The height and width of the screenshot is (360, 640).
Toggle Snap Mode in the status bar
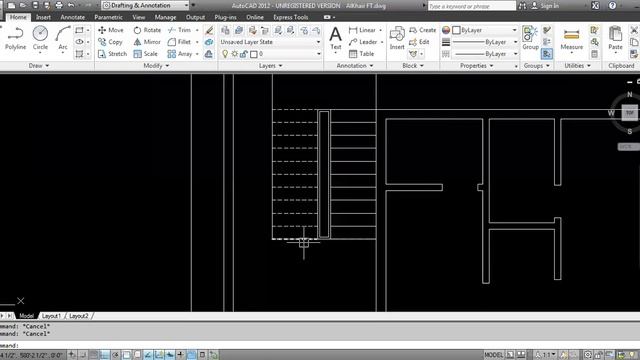point(83,355)
